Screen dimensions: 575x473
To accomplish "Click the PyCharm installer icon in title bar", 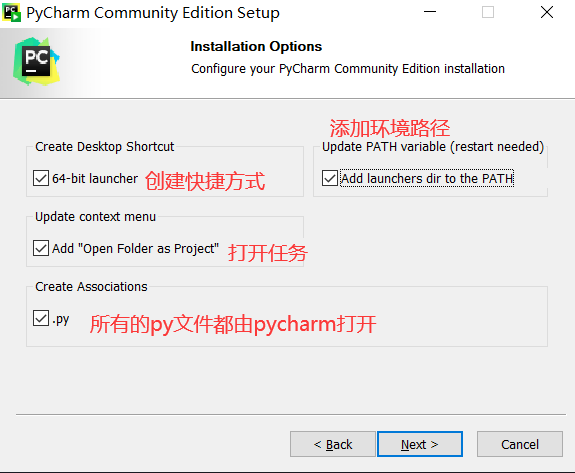I will click(x=11, y=13).
